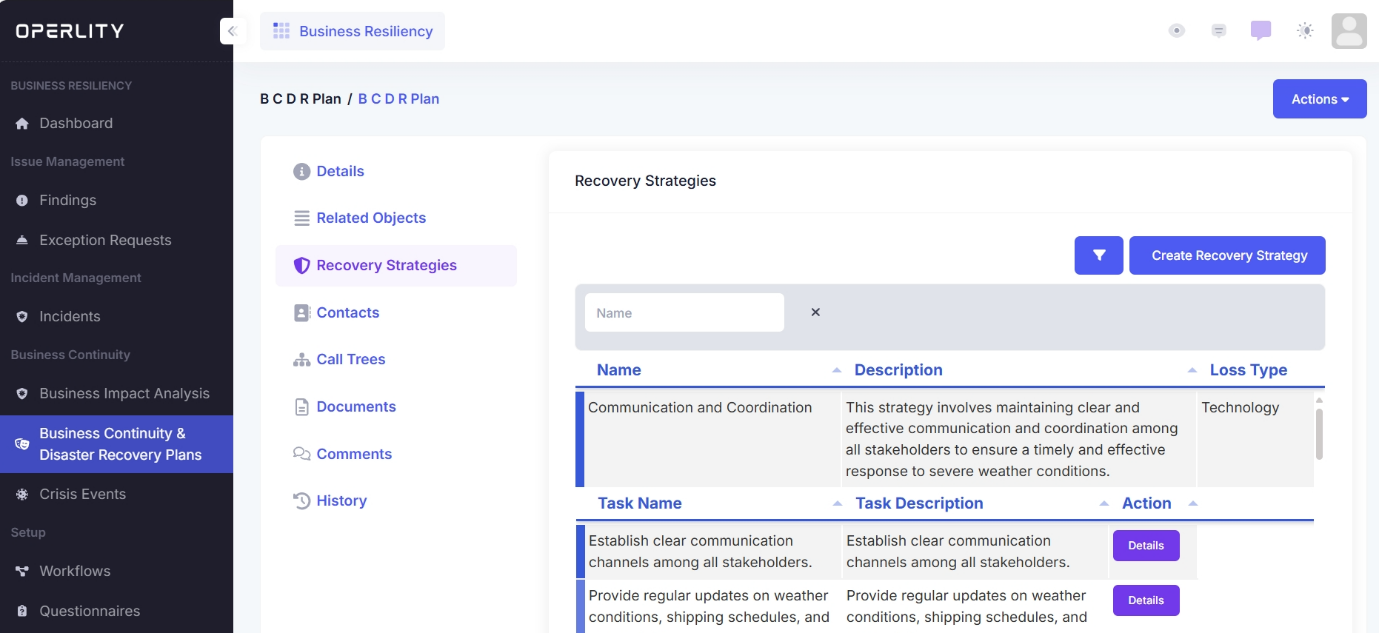Switch to the Contacts tab
Image resolution: width=1379 pixels, height=633 pixels.
click(x=347, y=312)
